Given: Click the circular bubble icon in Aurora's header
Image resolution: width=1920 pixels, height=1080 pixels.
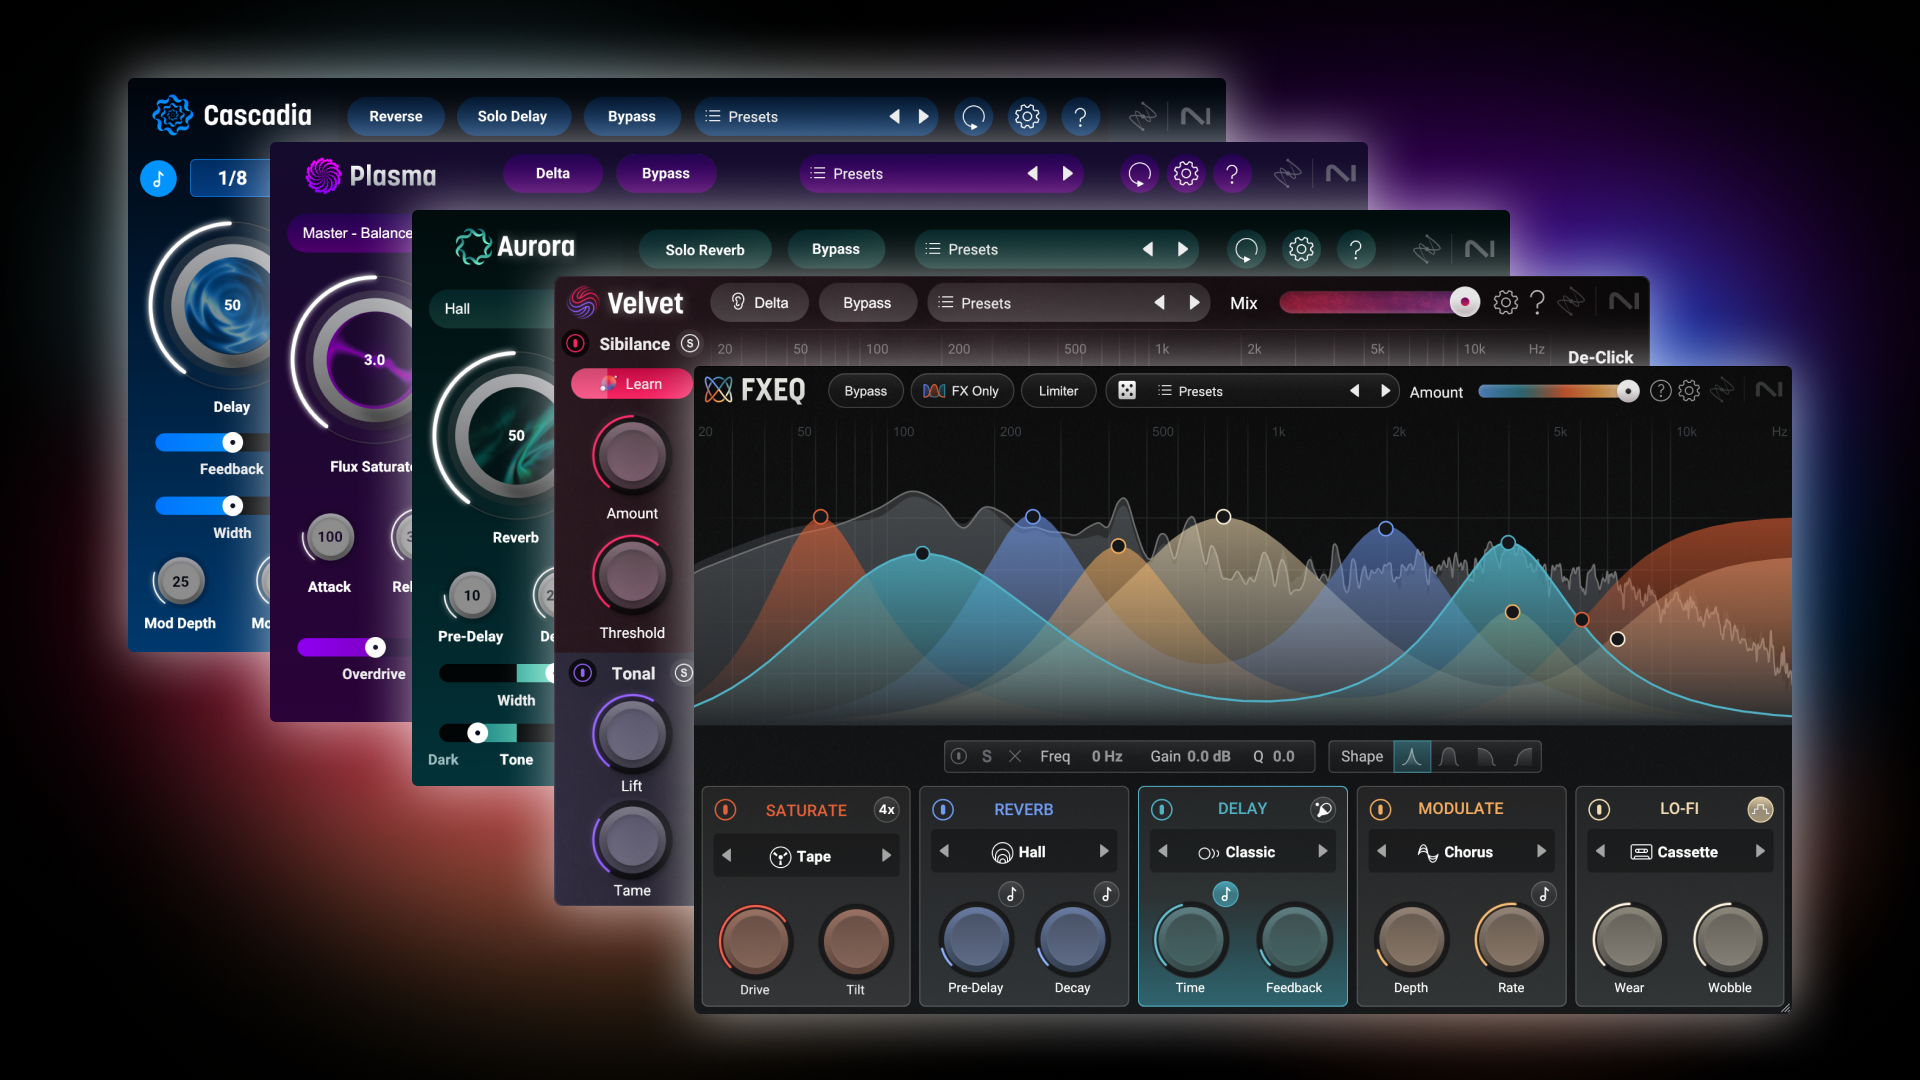Looking at the screenshot, I should click(1247, 249).
